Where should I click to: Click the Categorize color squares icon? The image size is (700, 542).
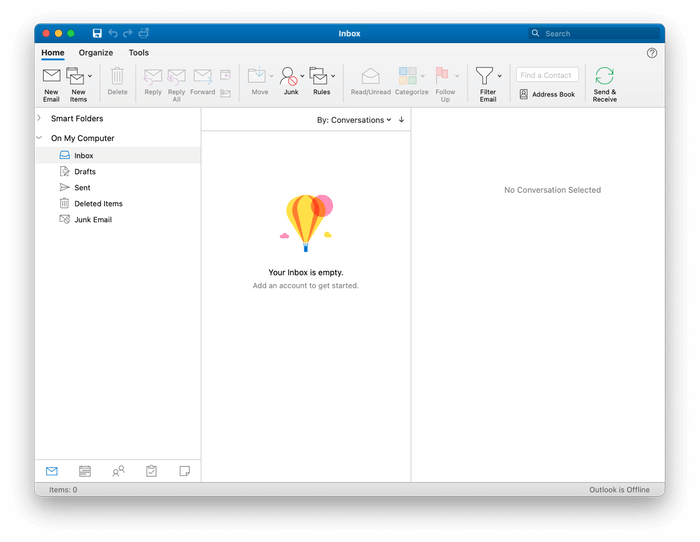point(408,76)
